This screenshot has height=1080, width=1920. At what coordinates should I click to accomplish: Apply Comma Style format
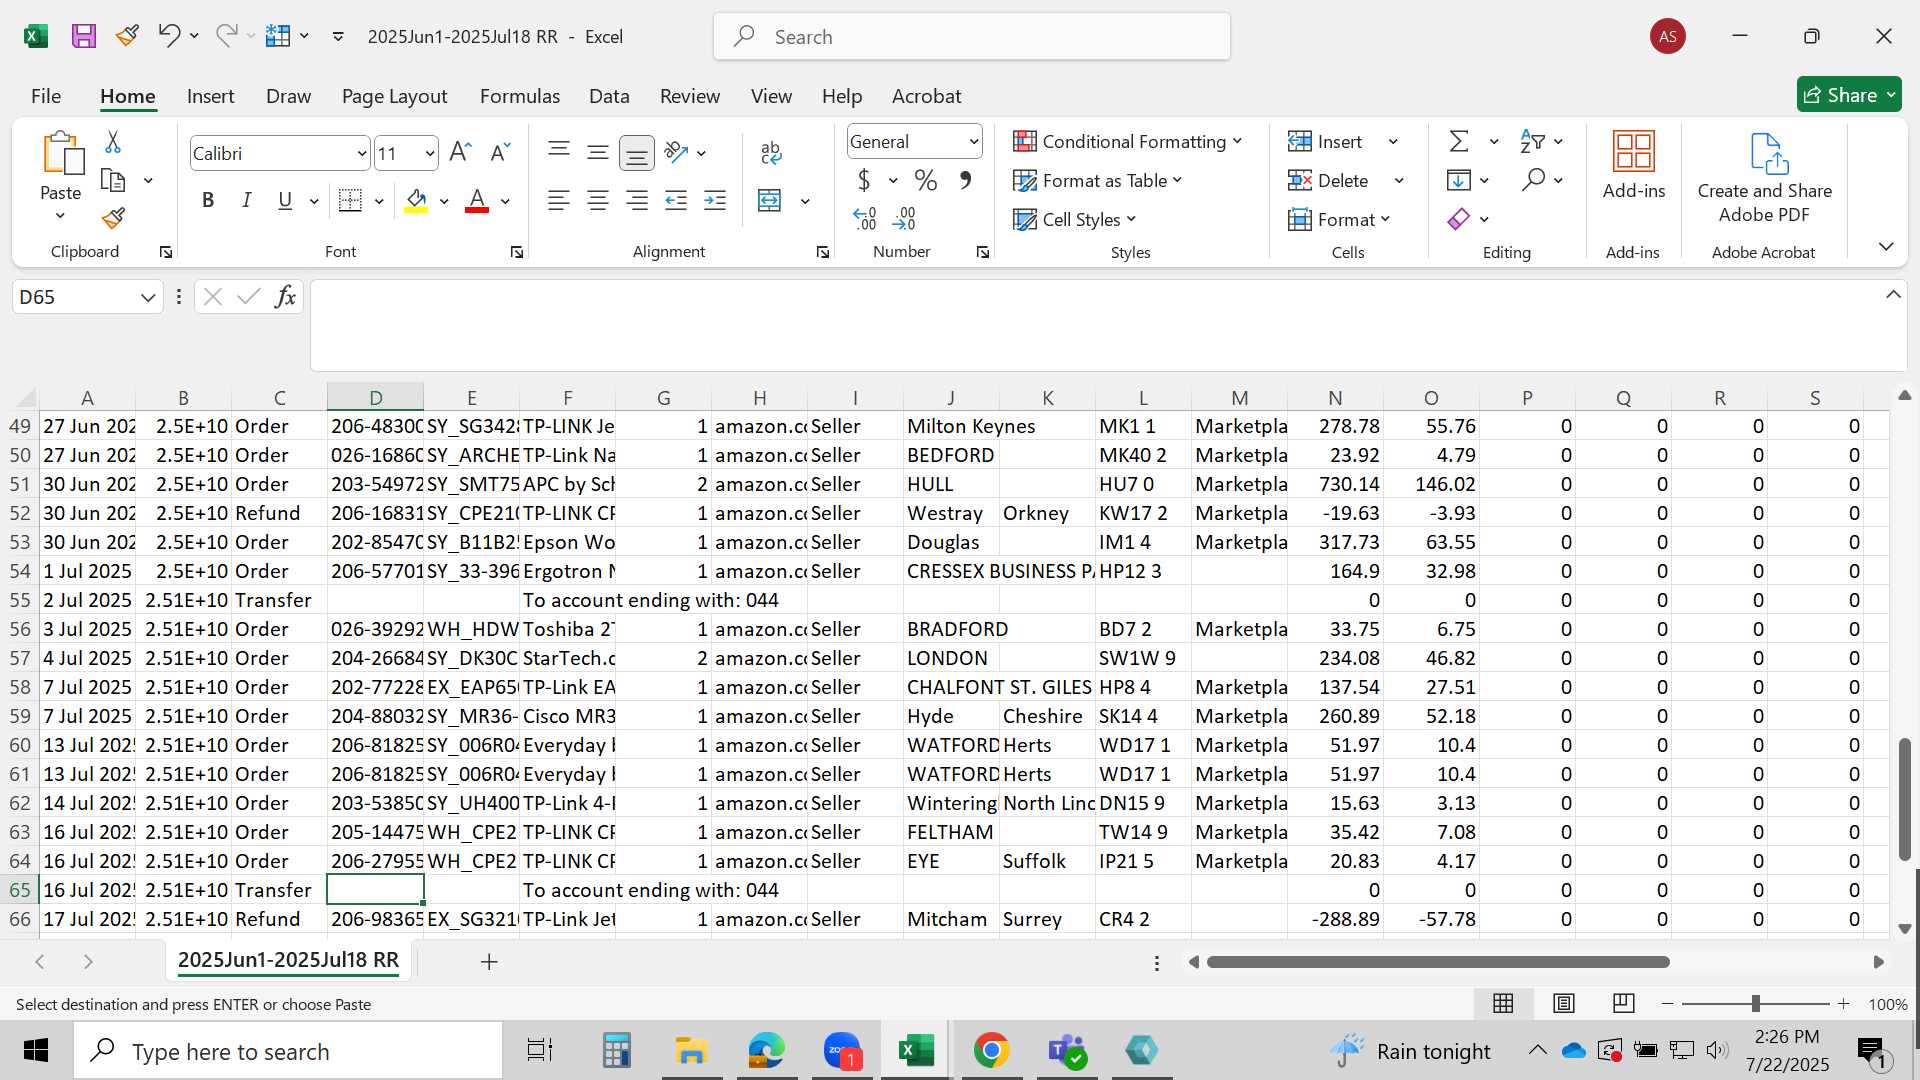[x=965, y=181]
